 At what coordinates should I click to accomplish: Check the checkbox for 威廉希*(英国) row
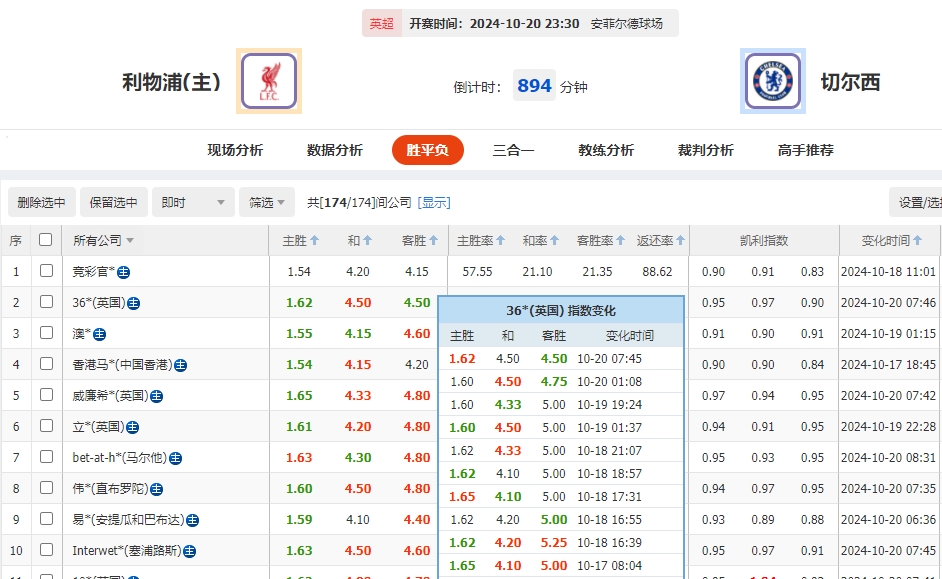(46, 395)
